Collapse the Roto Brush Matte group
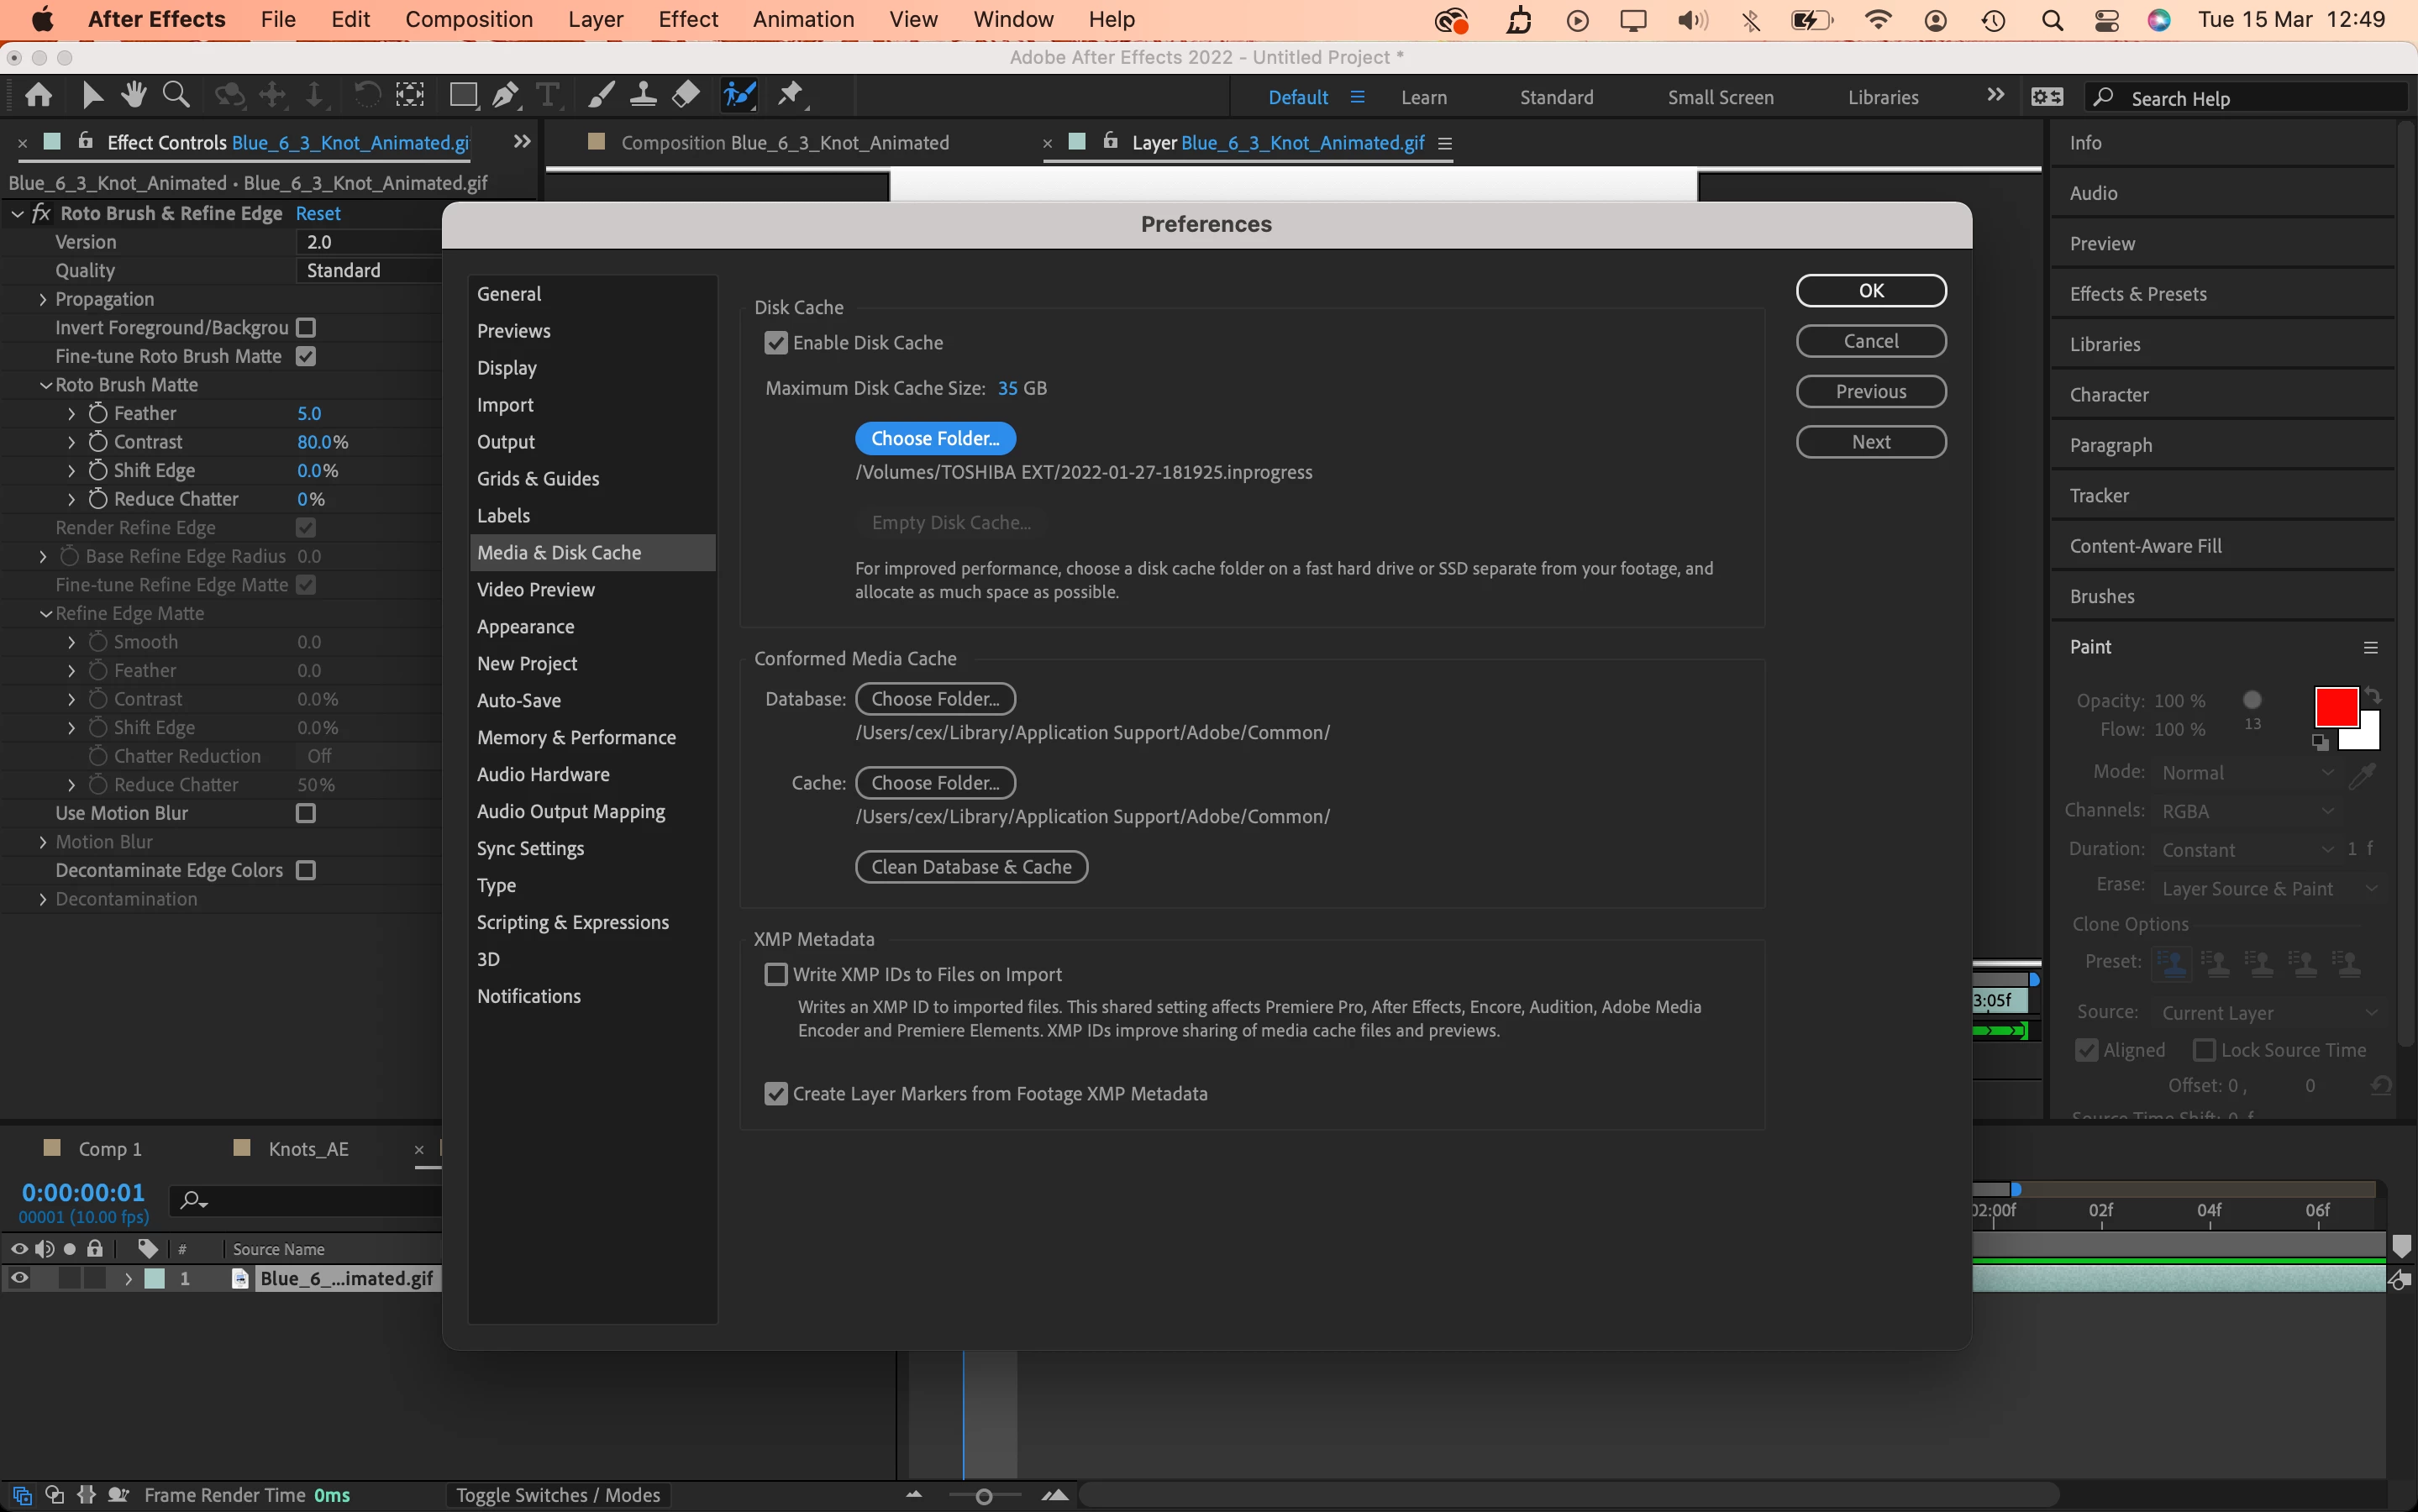2418x1512 pixels. (x=45, y=385)
